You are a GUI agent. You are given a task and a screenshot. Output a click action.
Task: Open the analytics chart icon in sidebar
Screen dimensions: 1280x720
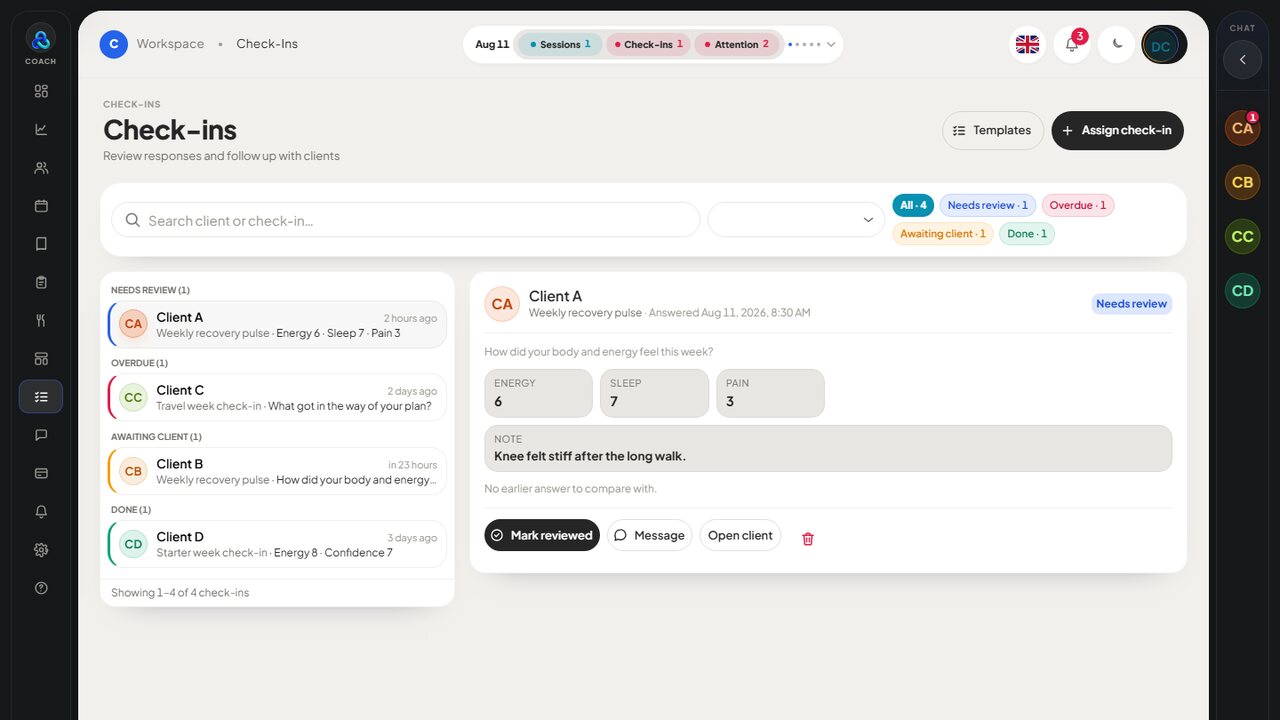(41, 129)
